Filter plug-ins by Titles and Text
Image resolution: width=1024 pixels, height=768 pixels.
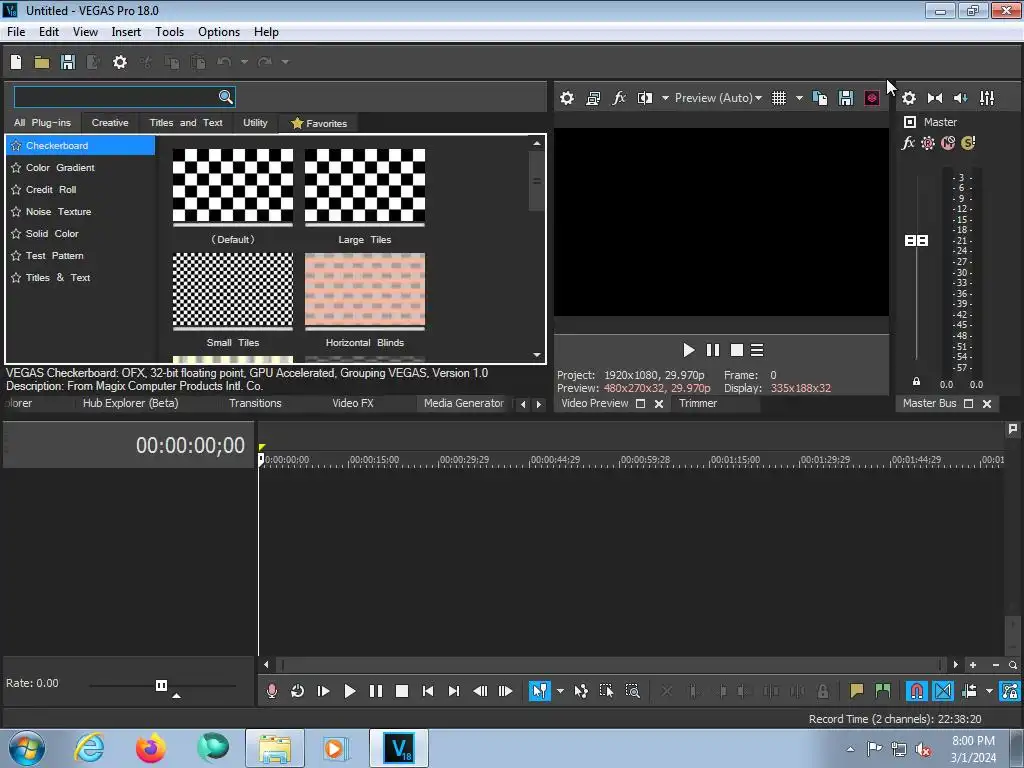[x=186, y=123]
